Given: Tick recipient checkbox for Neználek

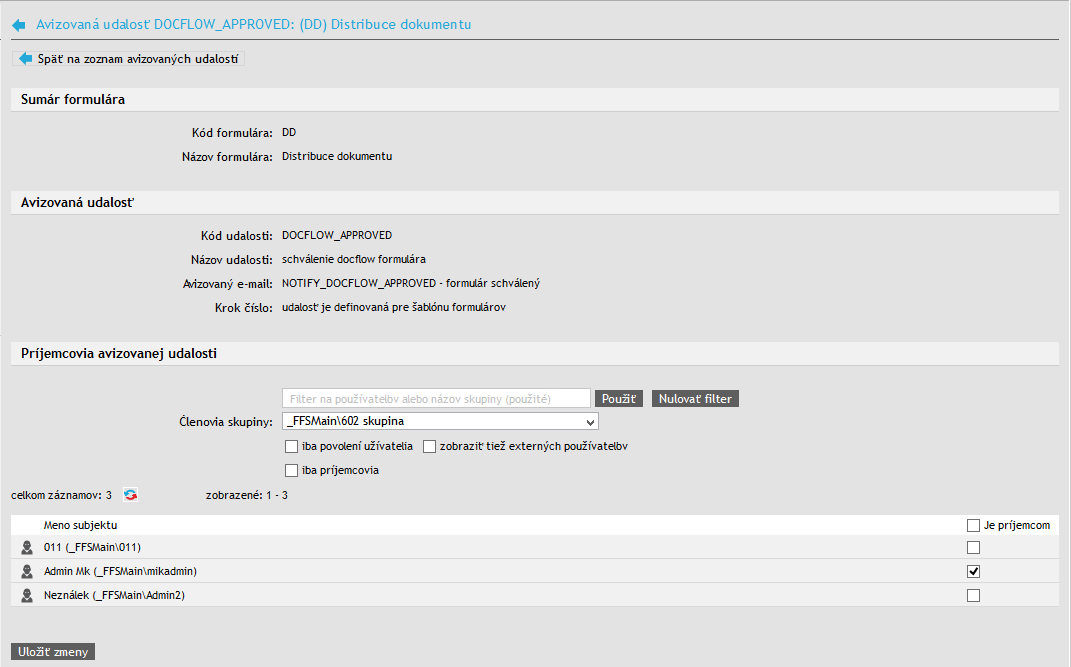Looking at the screenshot, I should pos(974,596).
